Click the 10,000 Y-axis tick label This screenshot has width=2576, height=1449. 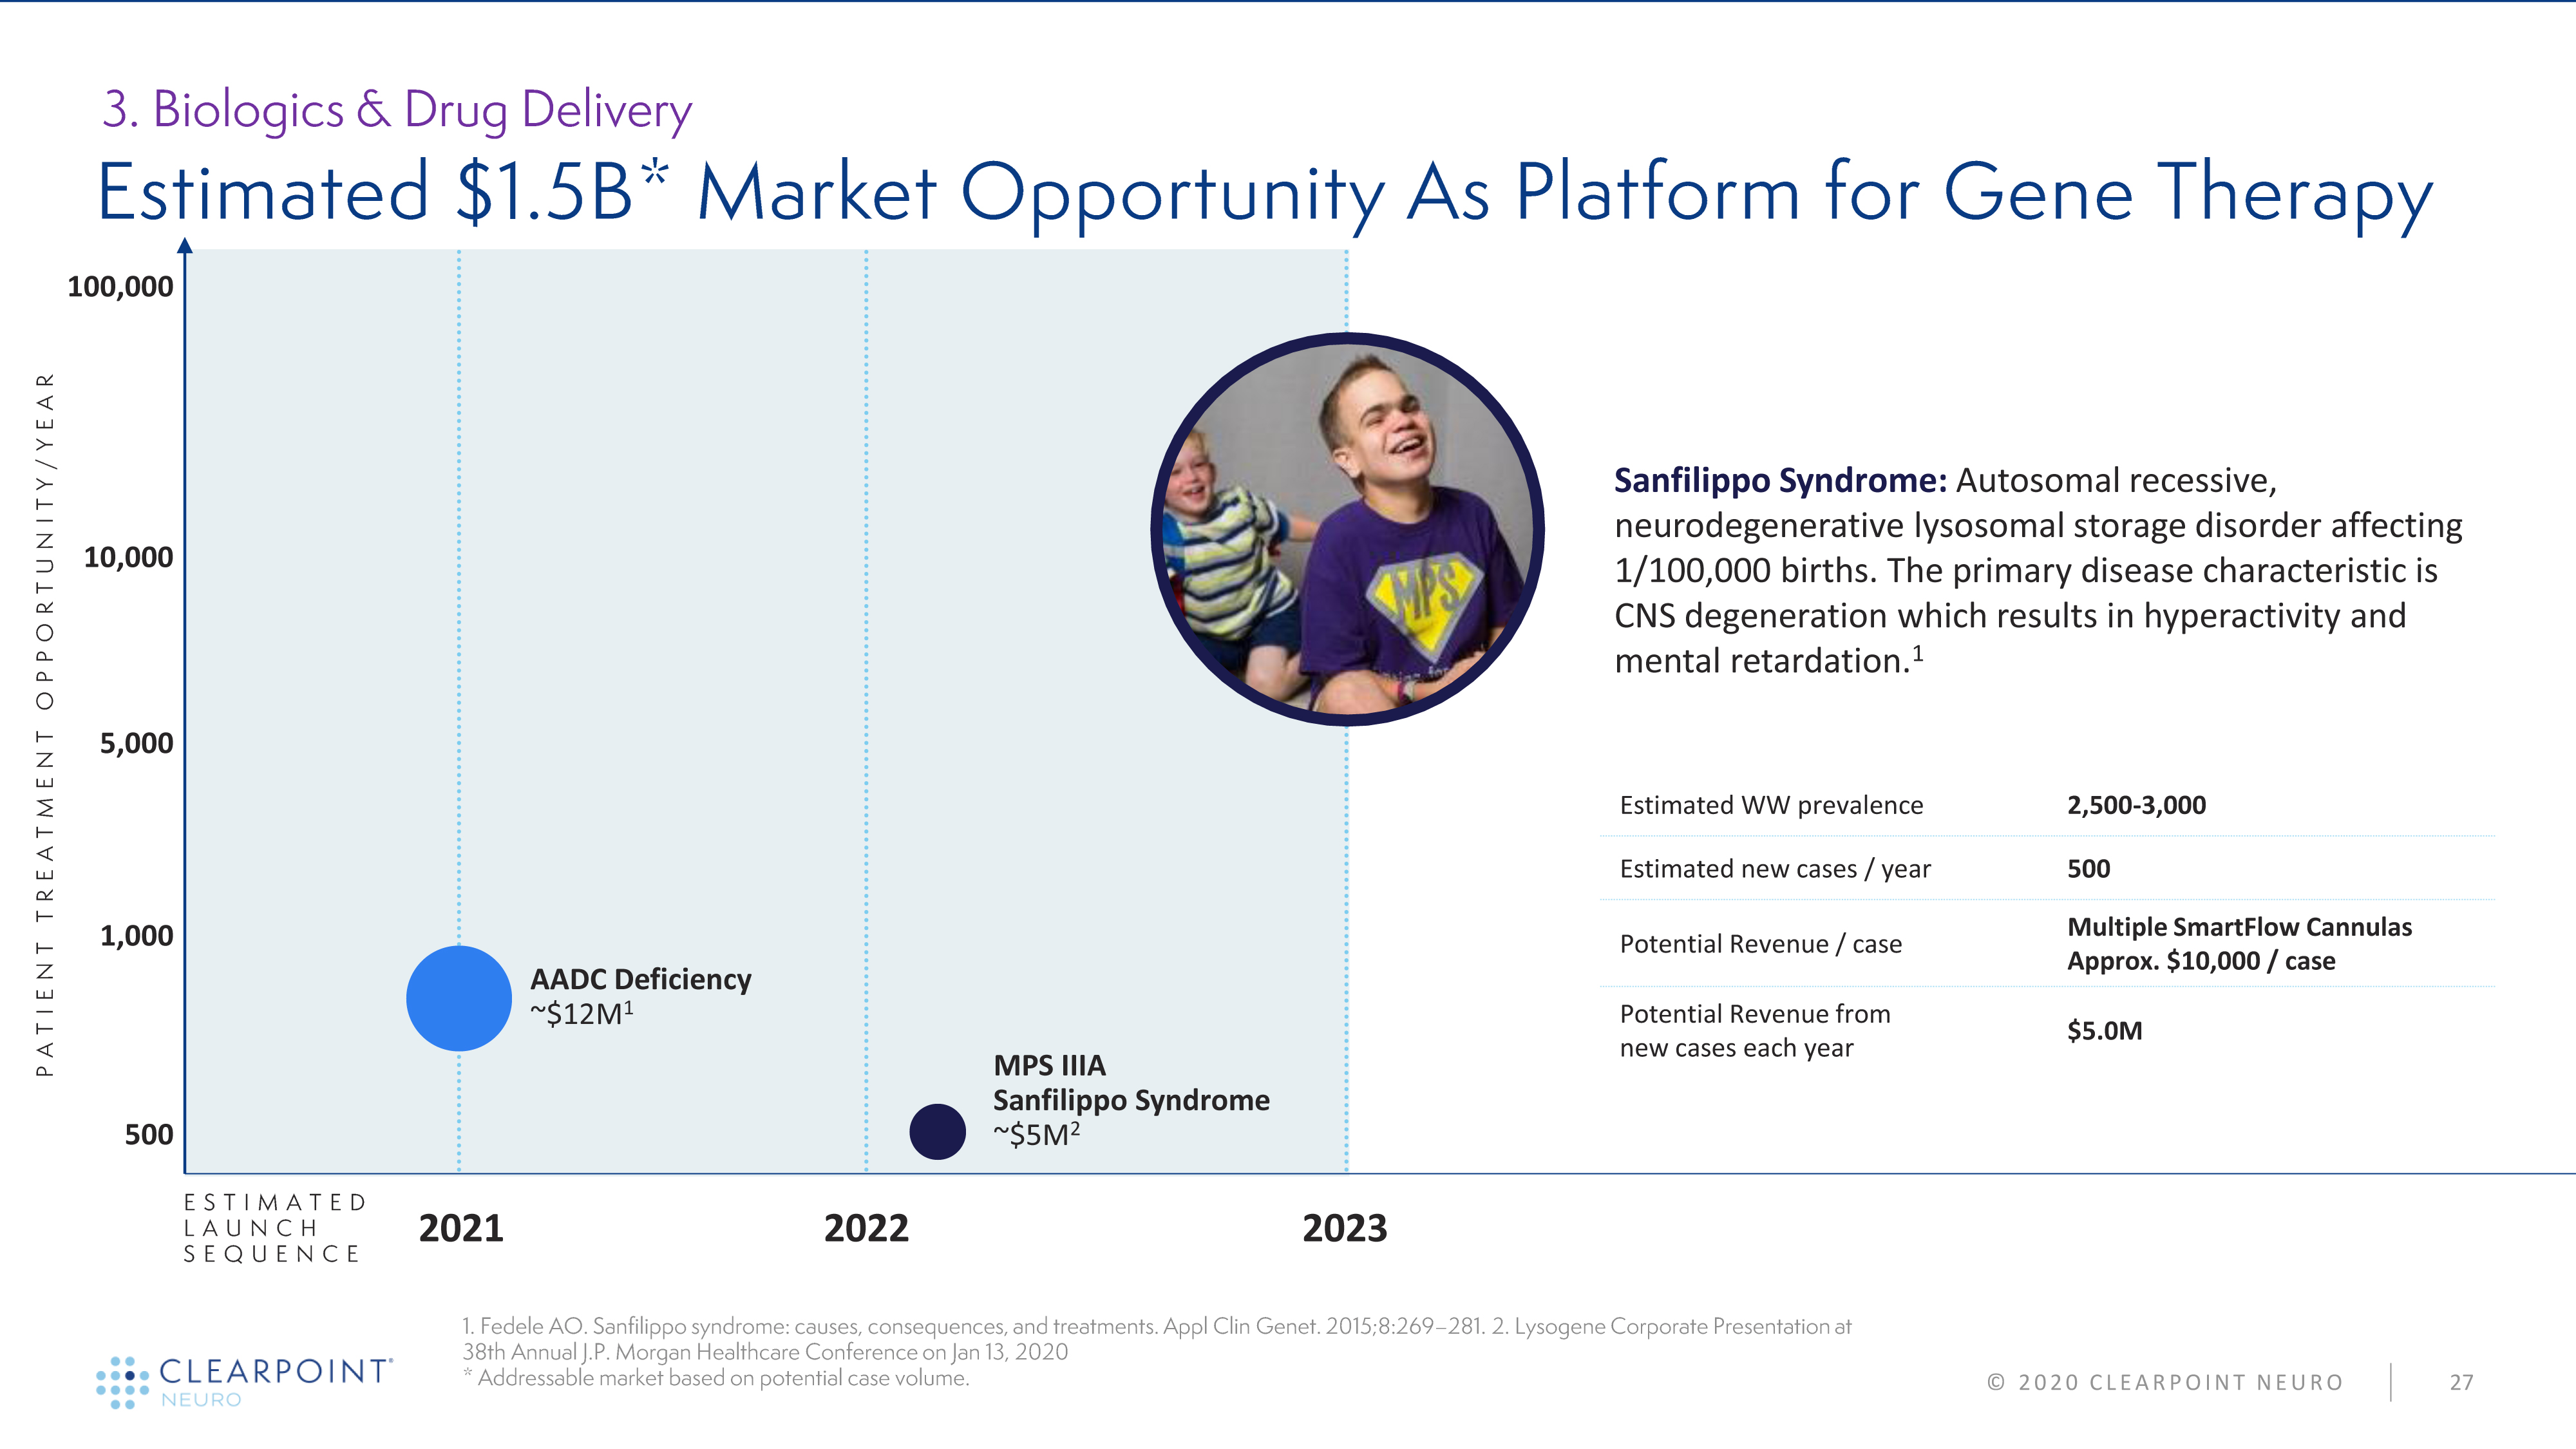pos(128,557)
